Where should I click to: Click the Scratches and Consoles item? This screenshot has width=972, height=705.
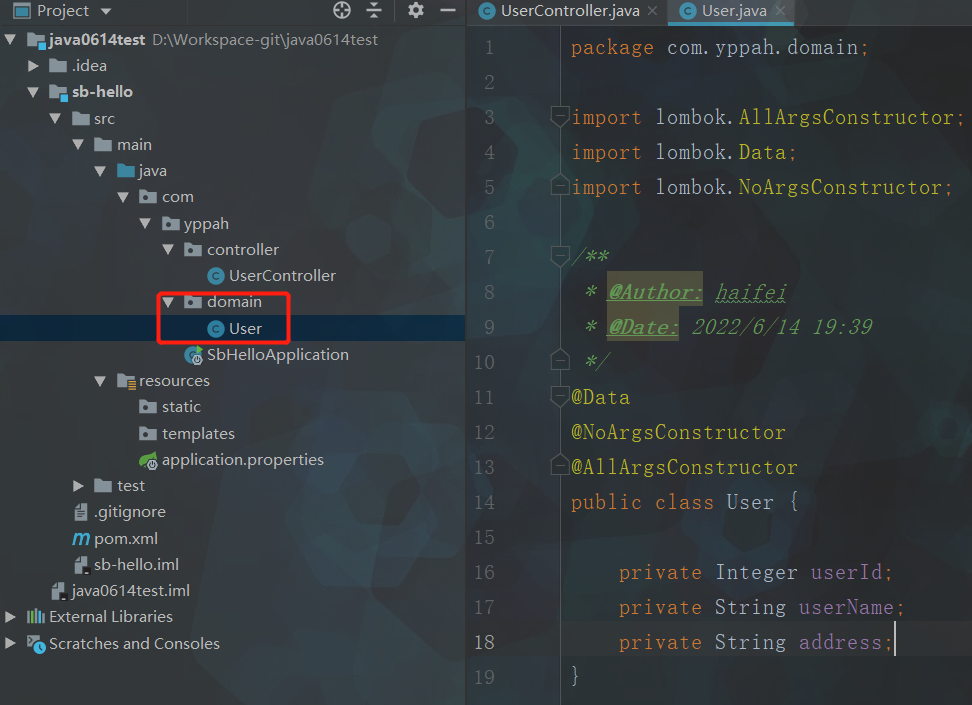pyautogui.click(x=134, y=644)
